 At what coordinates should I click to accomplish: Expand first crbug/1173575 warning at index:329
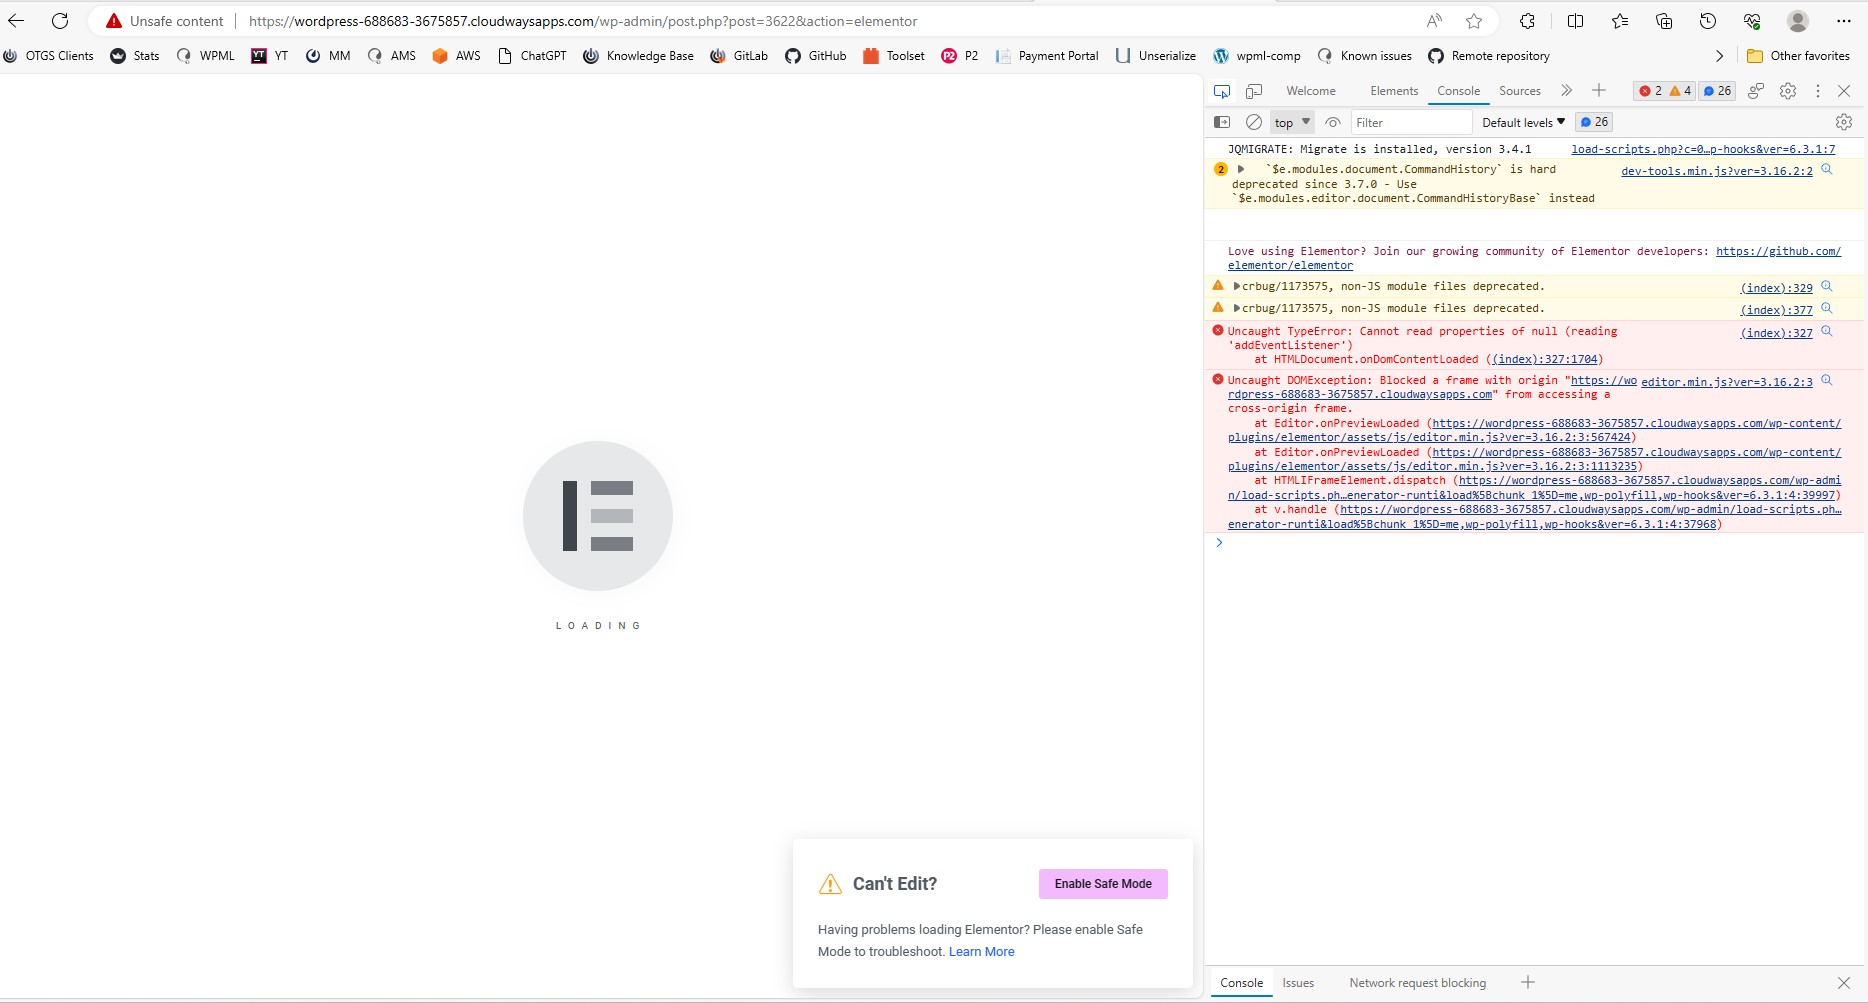pos(1237,286)
